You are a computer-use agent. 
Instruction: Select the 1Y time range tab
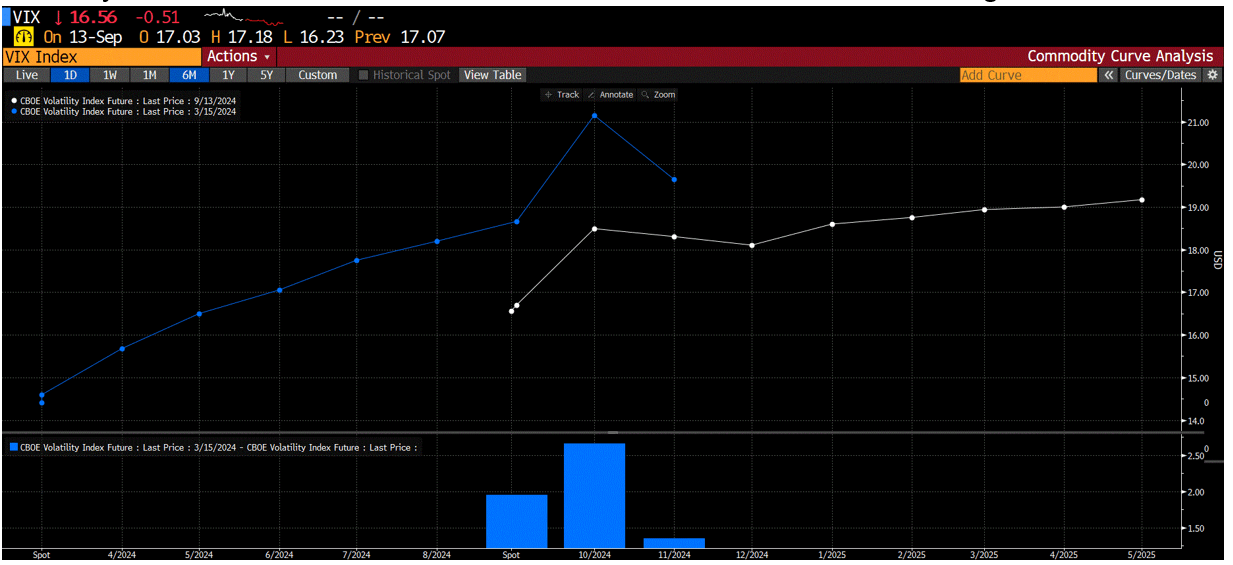pyautogui.click(x=228, y=75)
